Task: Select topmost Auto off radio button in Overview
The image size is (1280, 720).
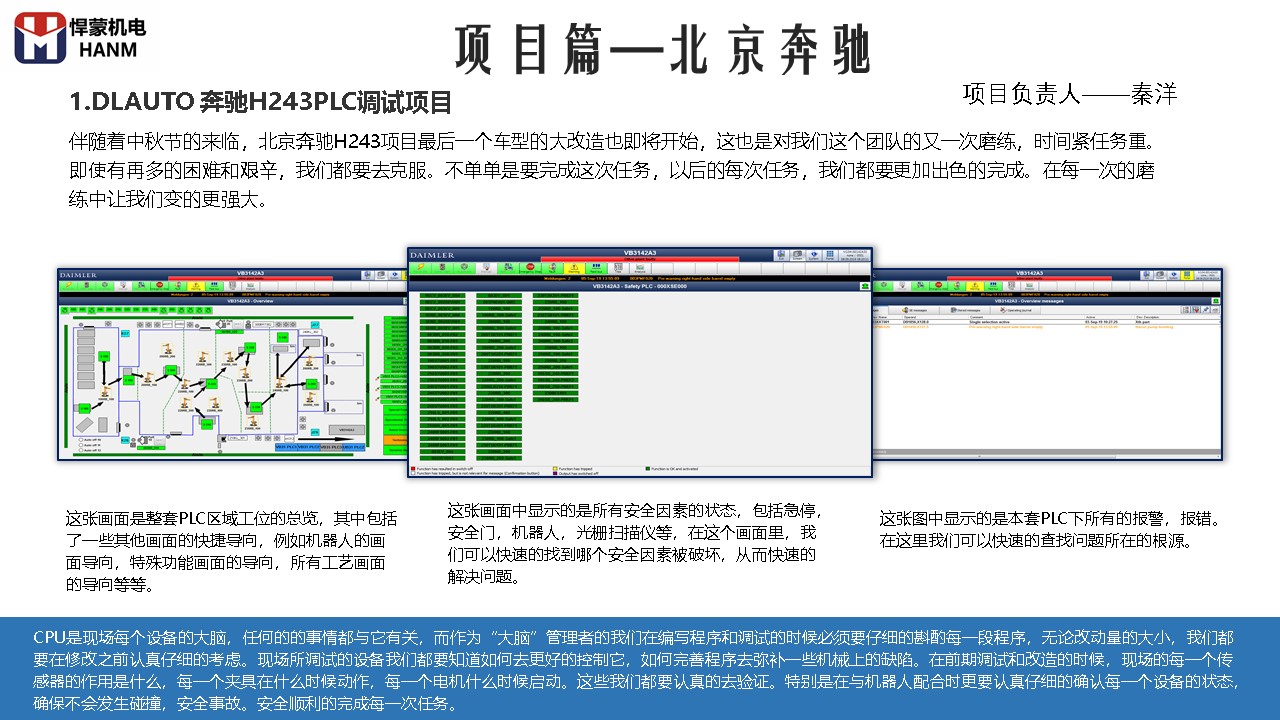Action: pyautogui.click(x=81, y=440)
